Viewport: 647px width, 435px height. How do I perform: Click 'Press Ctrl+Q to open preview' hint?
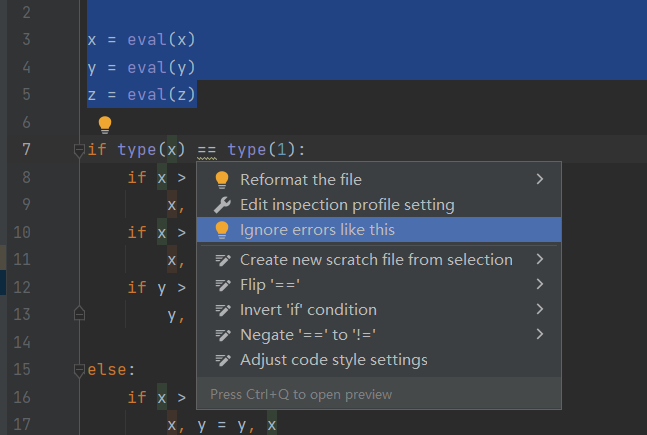pyautogui.click(x=301, y=395)
